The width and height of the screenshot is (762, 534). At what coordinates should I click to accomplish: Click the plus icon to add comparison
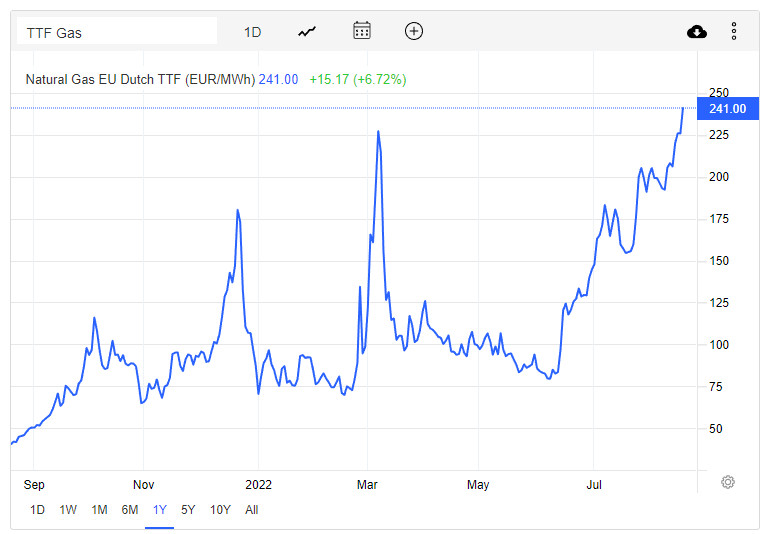click(414, 31)
